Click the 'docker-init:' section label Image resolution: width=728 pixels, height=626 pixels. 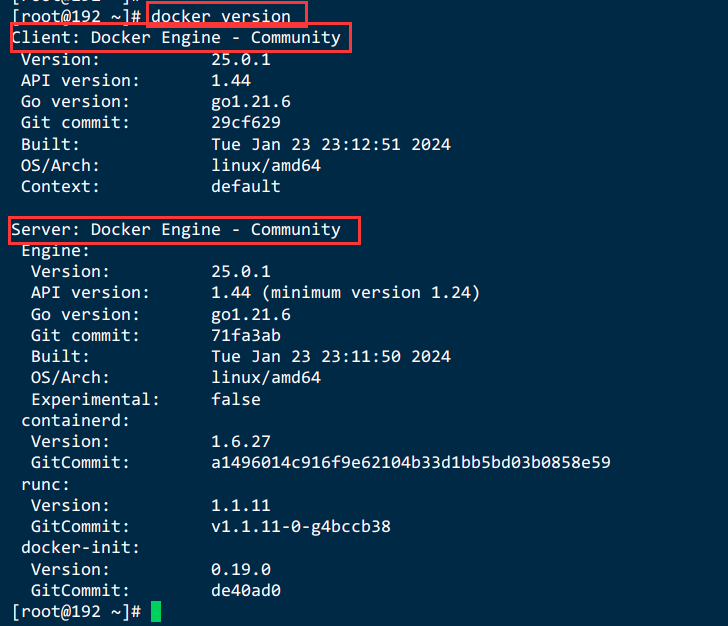point(80,548)
